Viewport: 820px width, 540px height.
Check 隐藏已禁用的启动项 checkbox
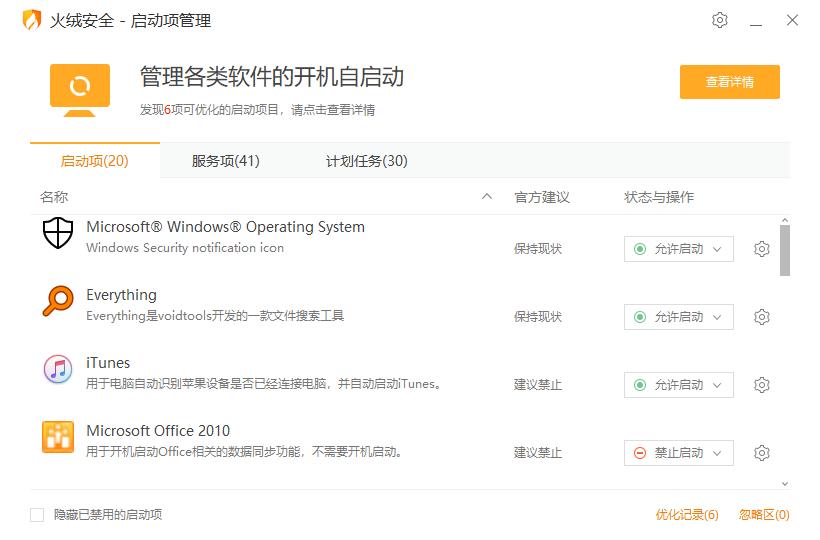click(37, 515)
